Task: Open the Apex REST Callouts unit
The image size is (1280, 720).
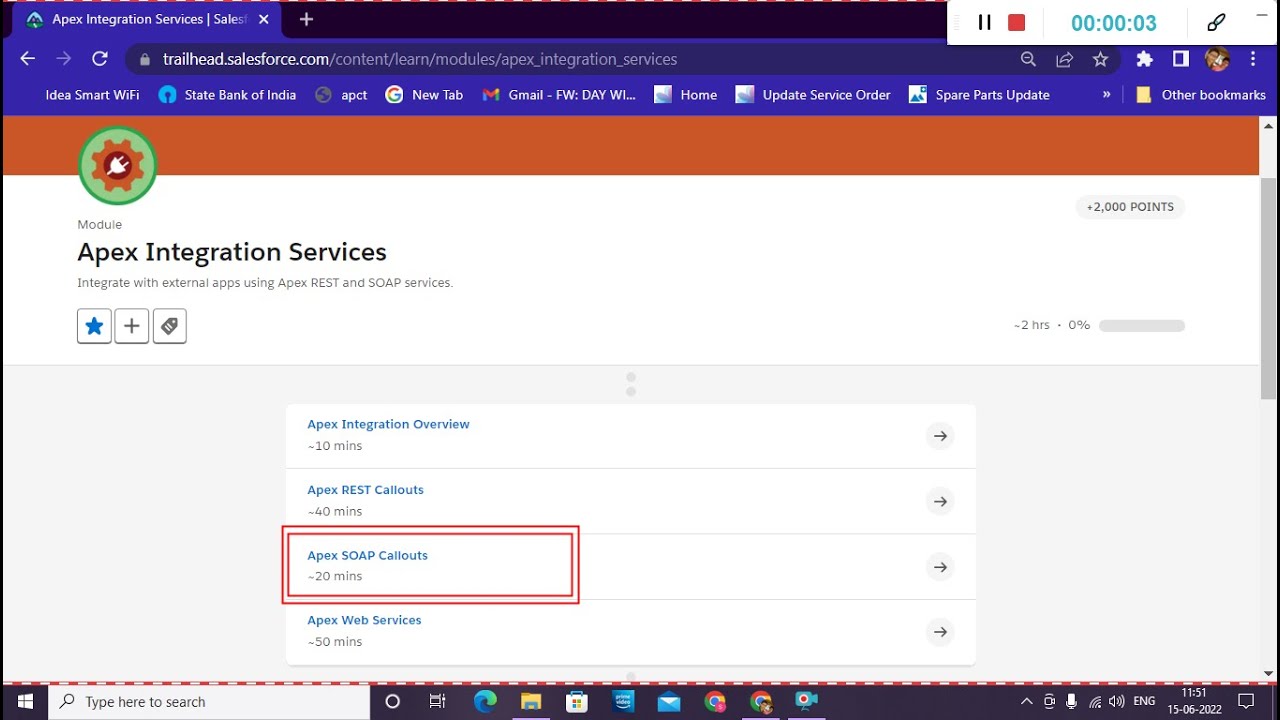Action: [365, 490]
